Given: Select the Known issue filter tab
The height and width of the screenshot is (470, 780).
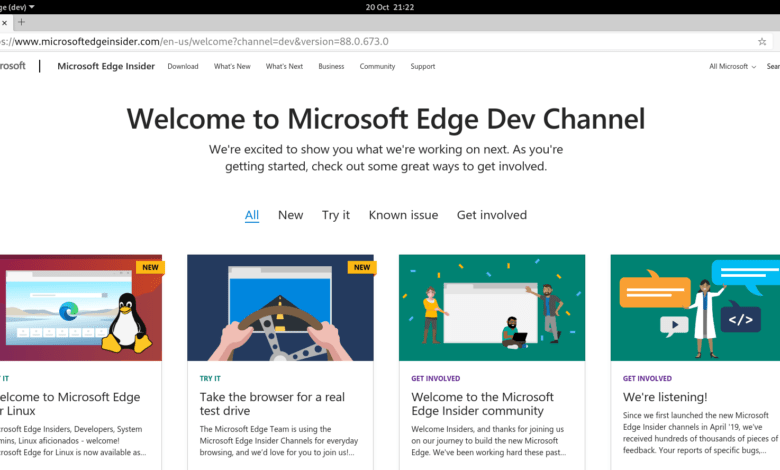Looking at the screenshot, I should (403, 215).
